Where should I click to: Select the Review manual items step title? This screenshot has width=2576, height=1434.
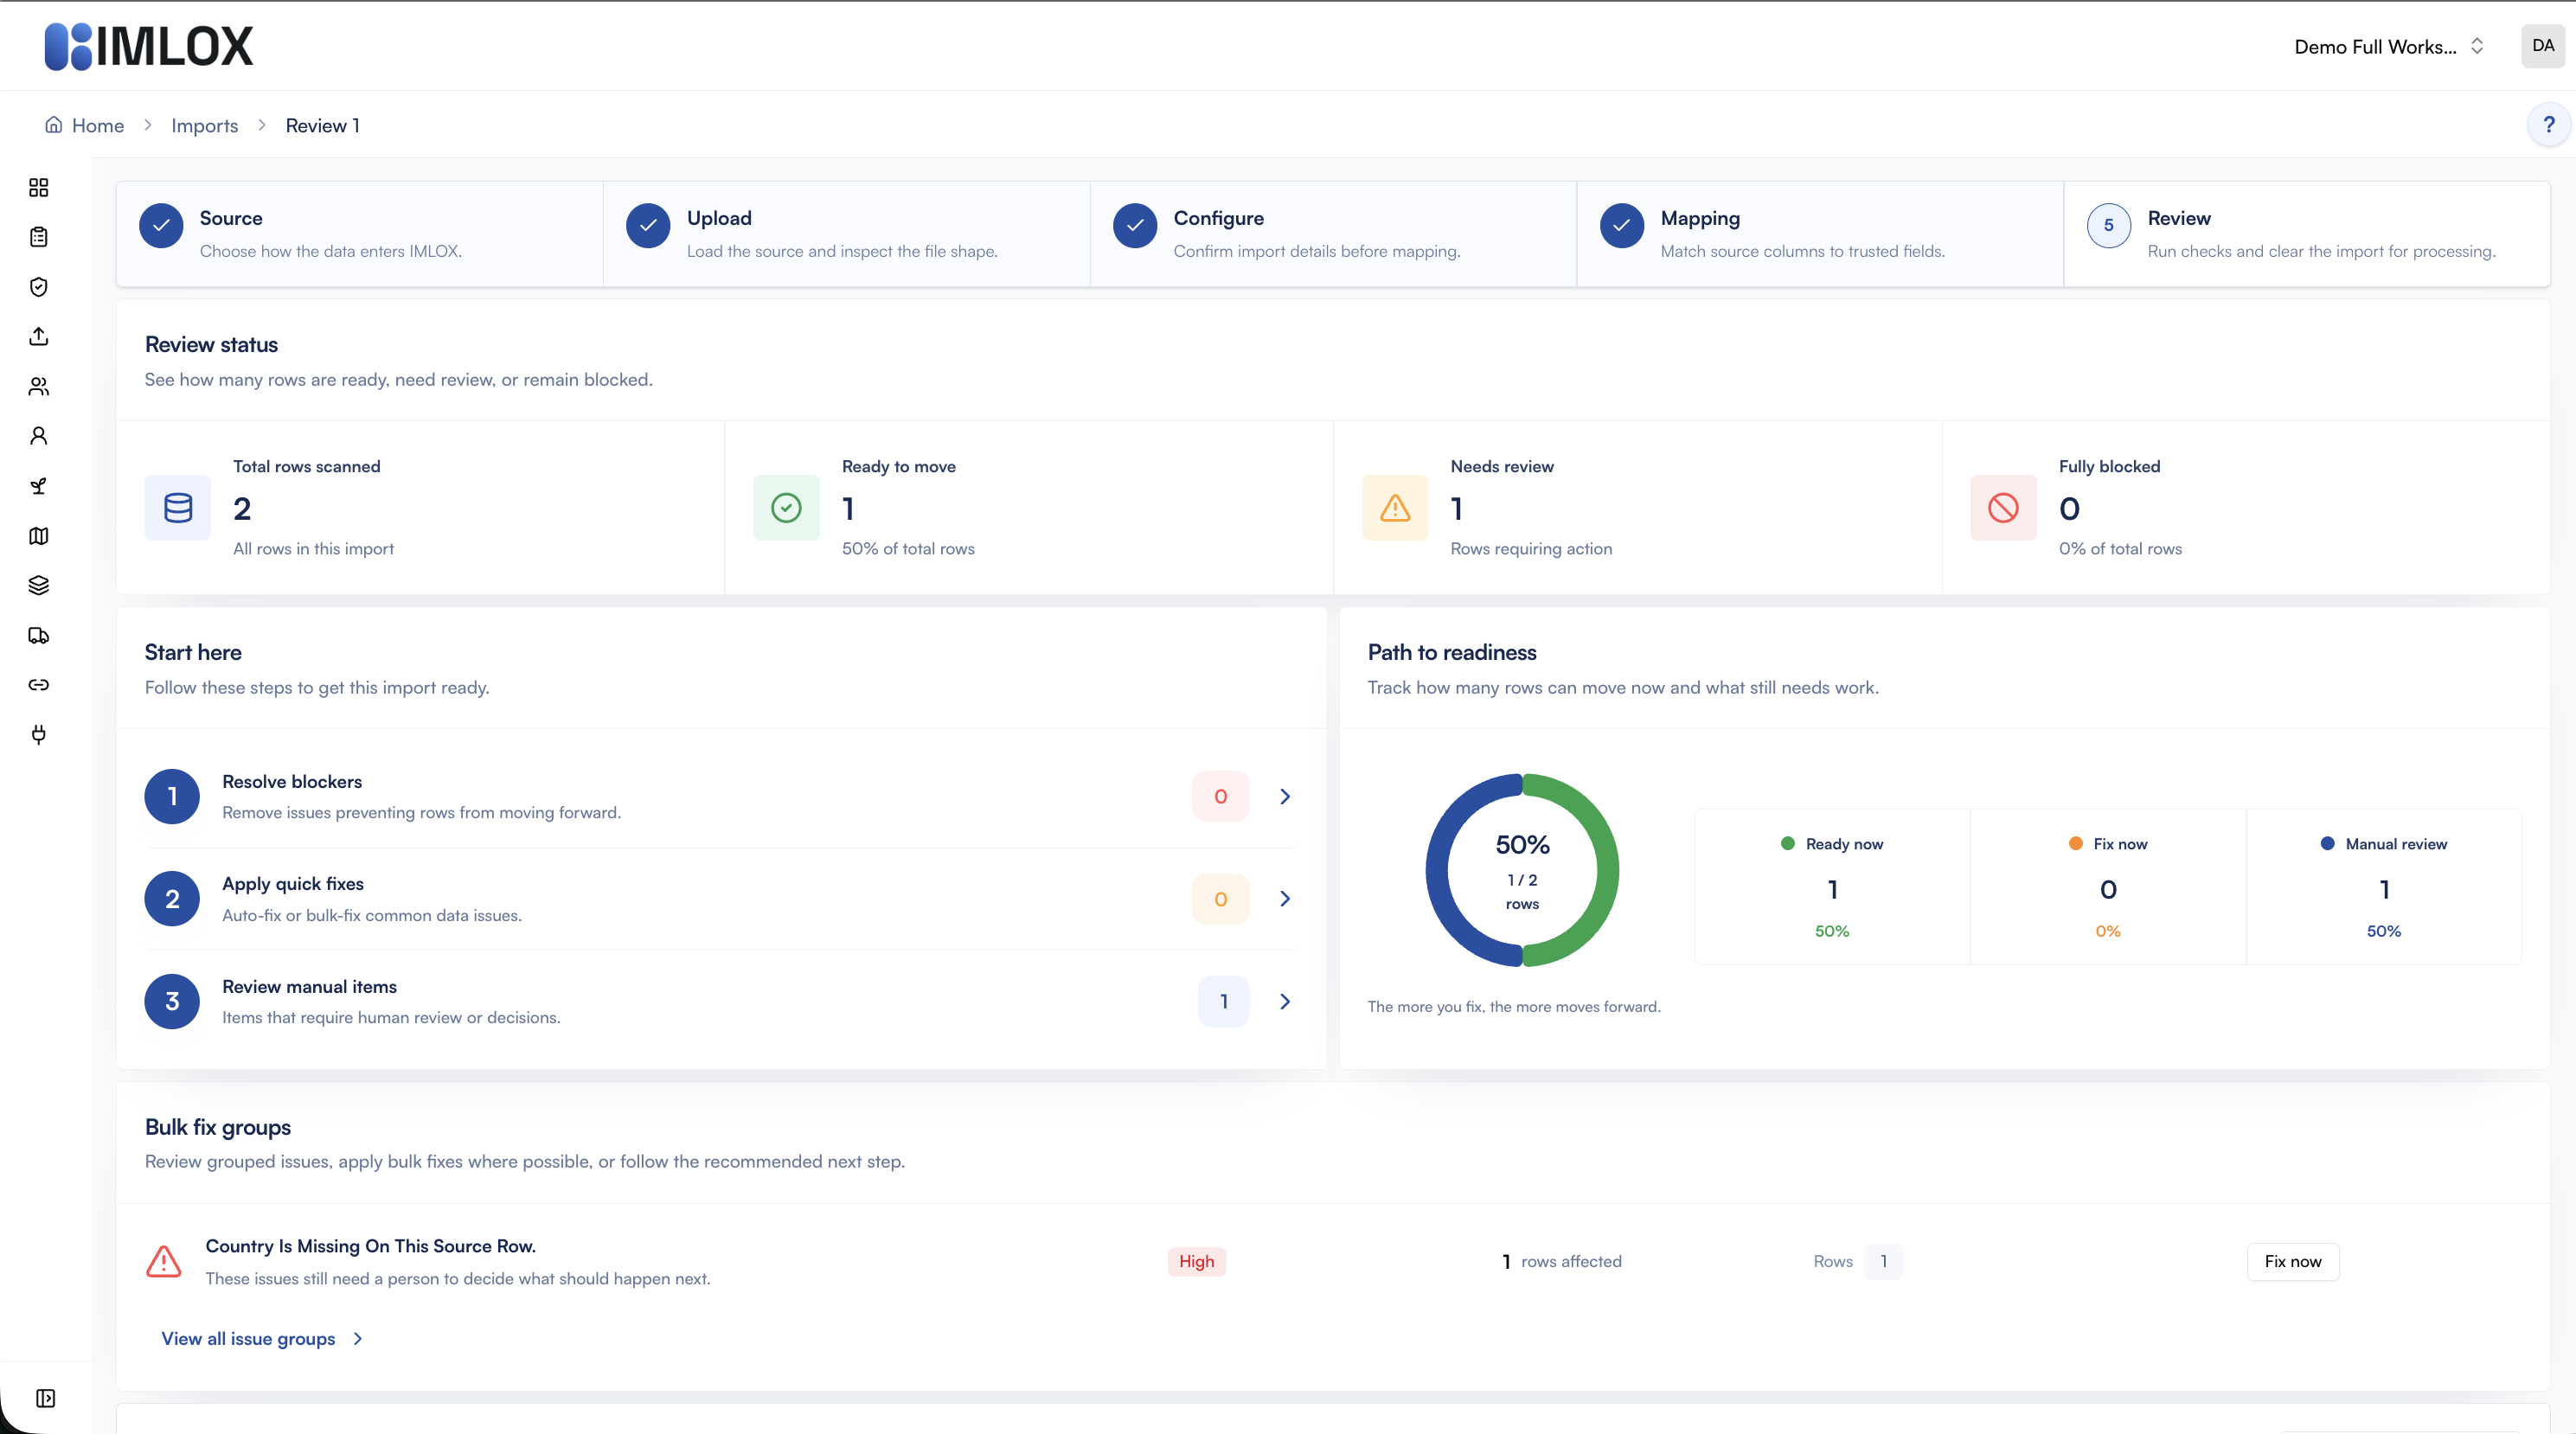309,987
